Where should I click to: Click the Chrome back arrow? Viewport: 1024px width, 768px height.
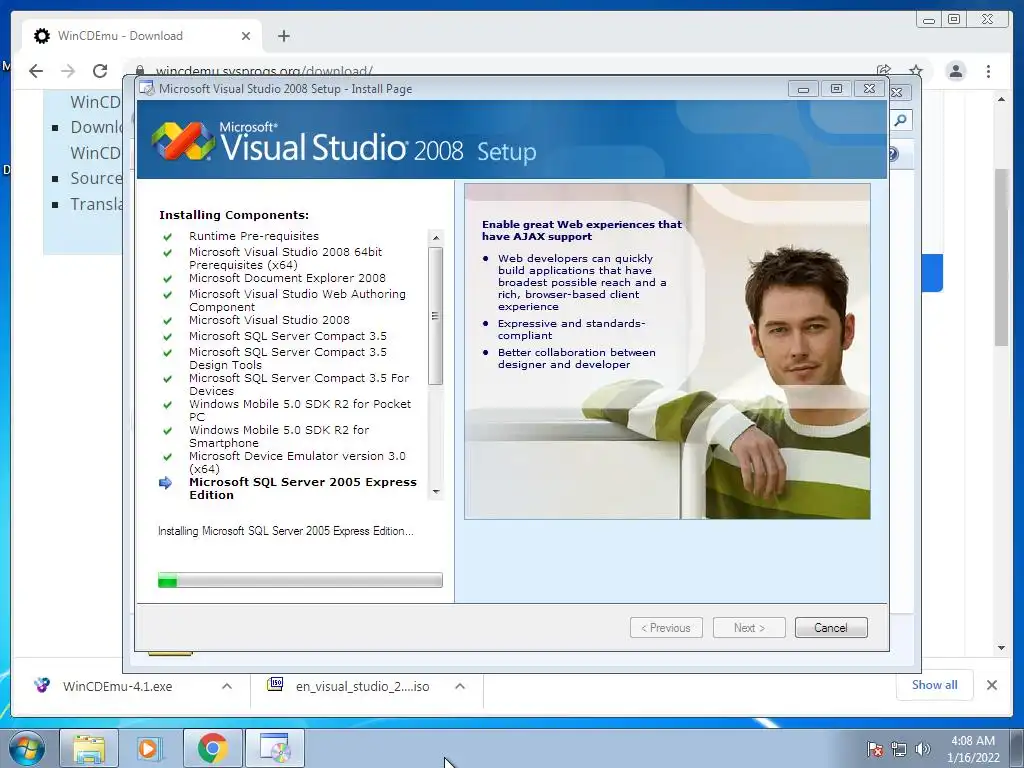click(36, 71)
